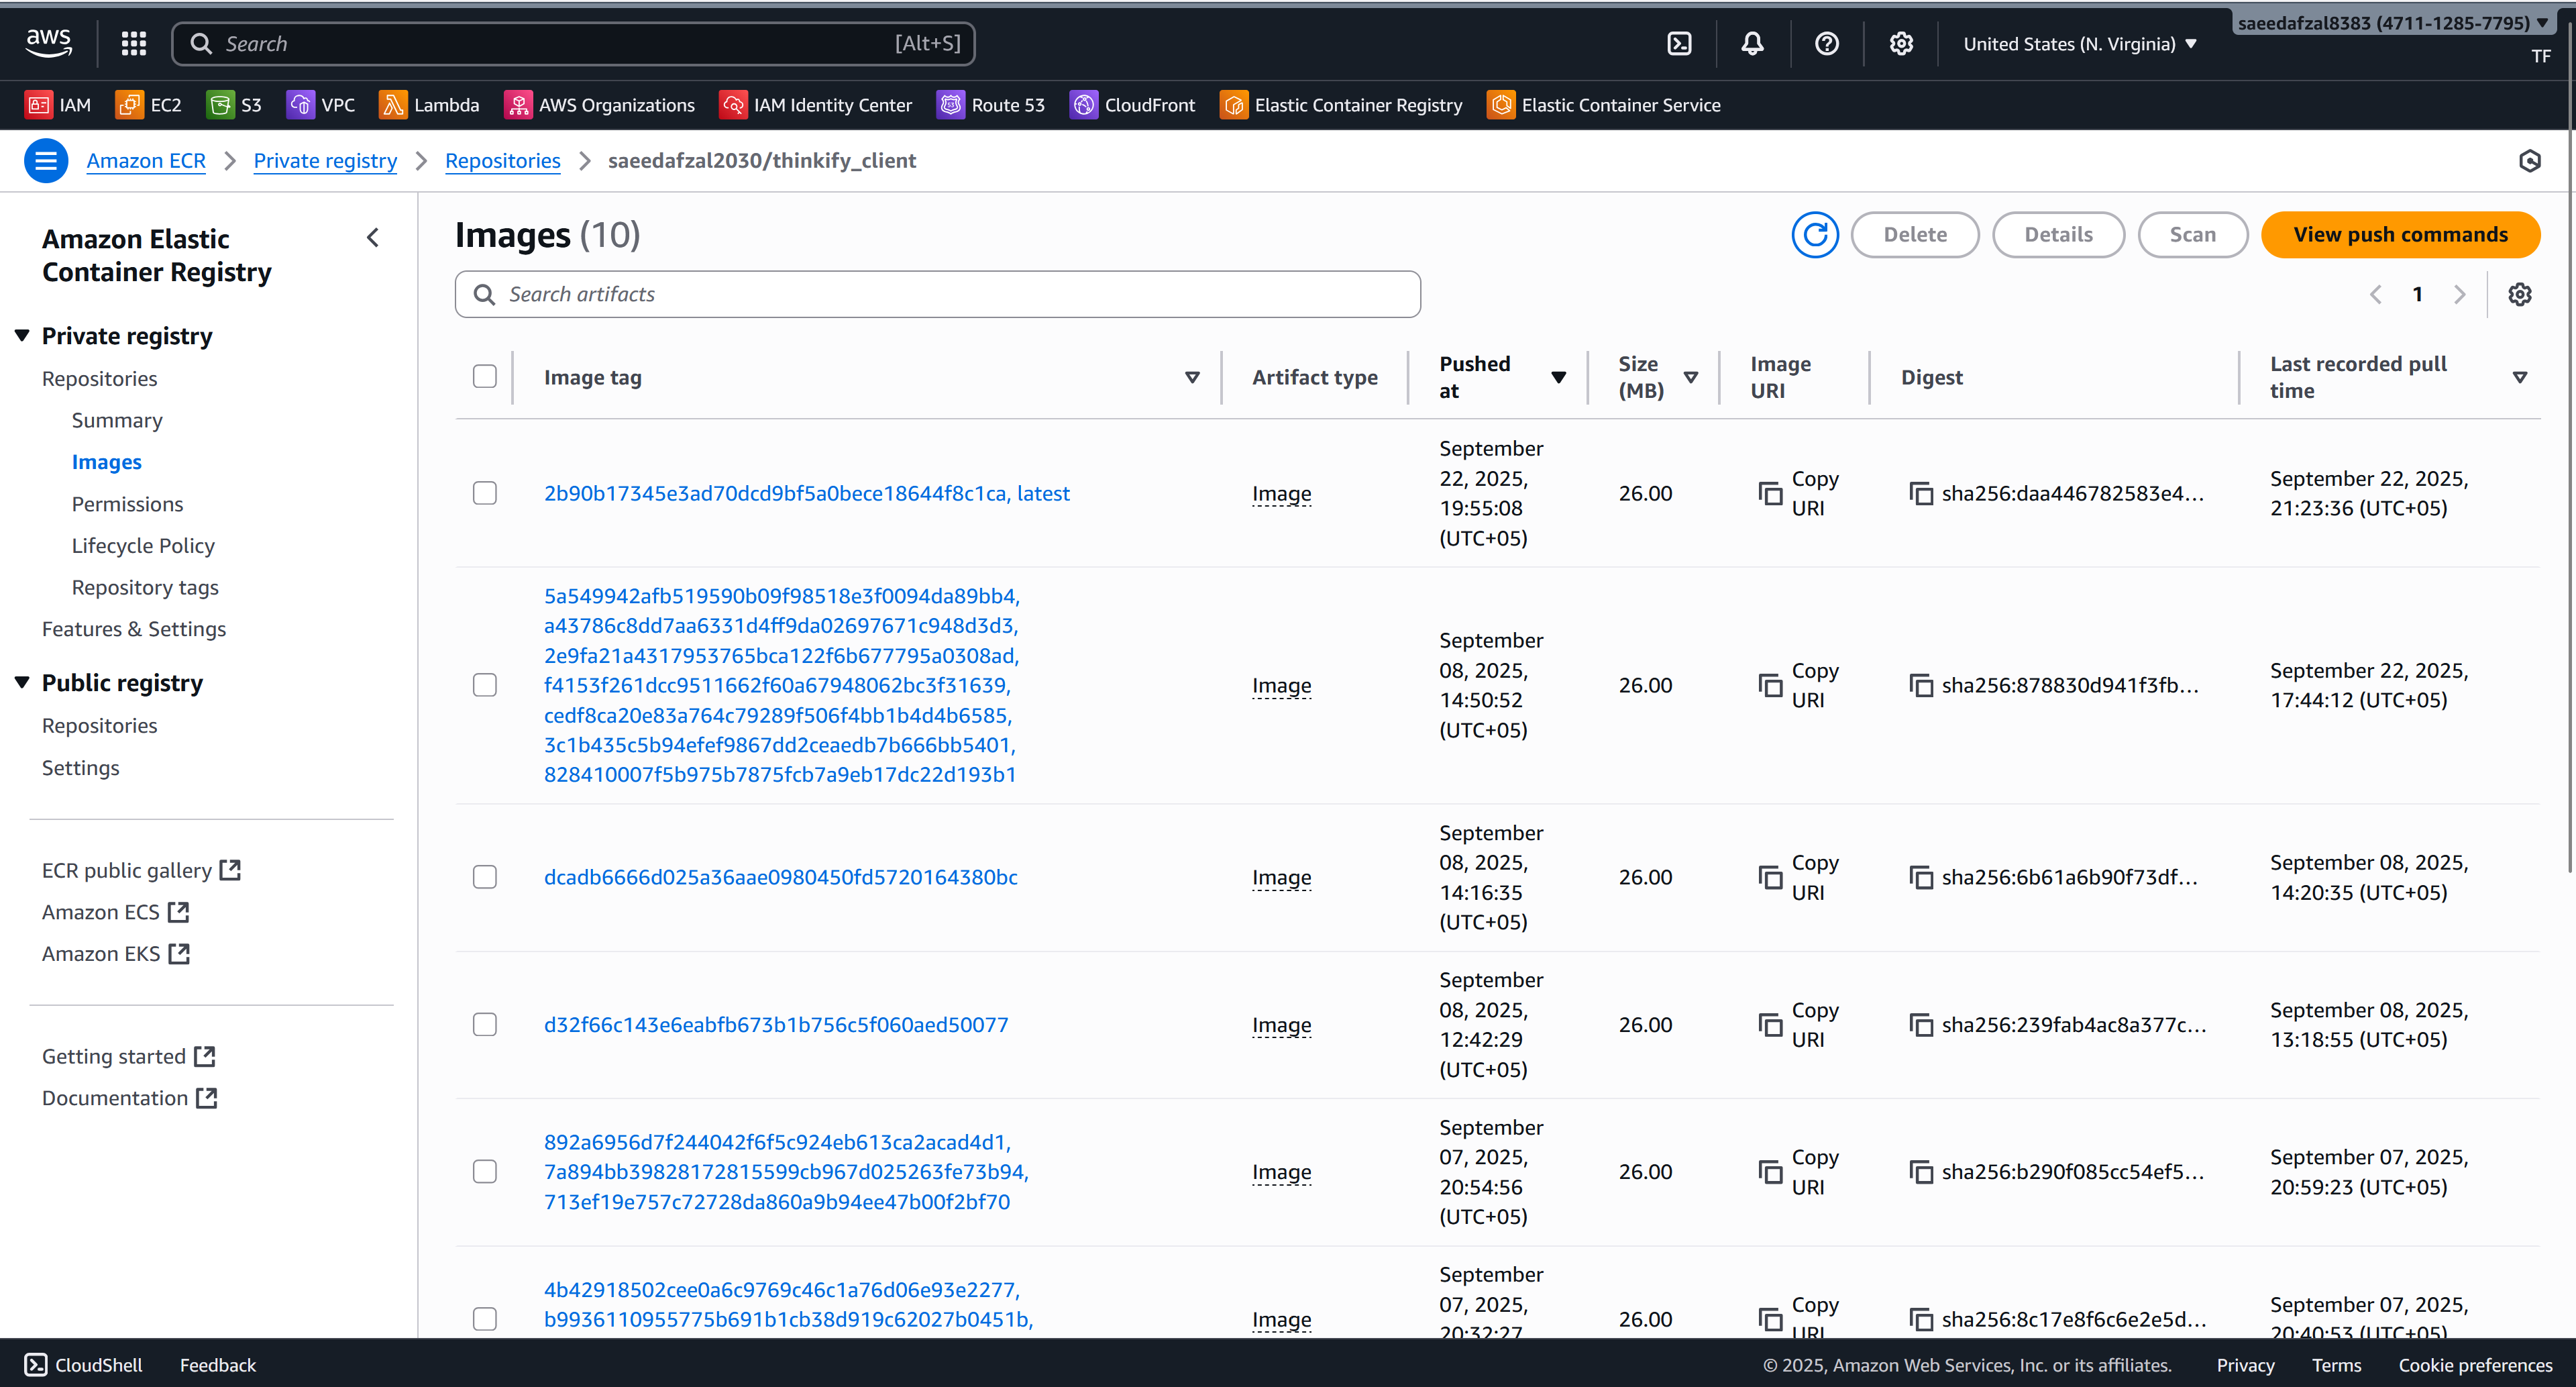Open the region selector dropdown

pyautogui.click(x=2080, y=43)
